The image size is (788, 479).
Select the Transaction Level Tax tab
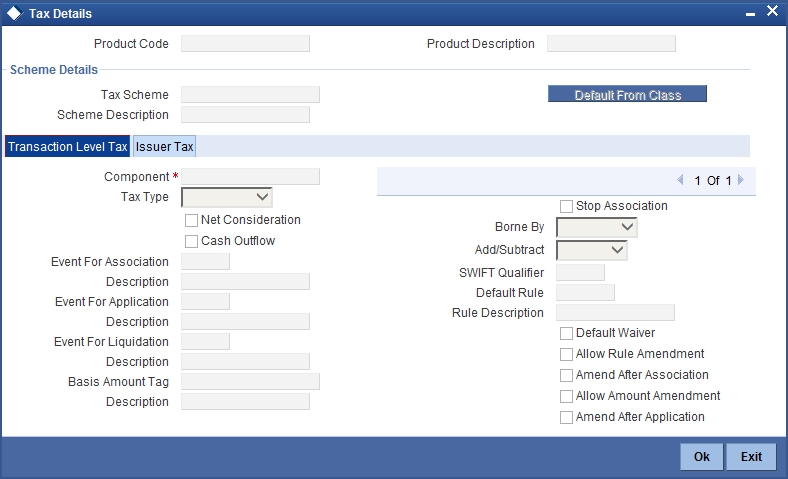(x=68, y=146)
